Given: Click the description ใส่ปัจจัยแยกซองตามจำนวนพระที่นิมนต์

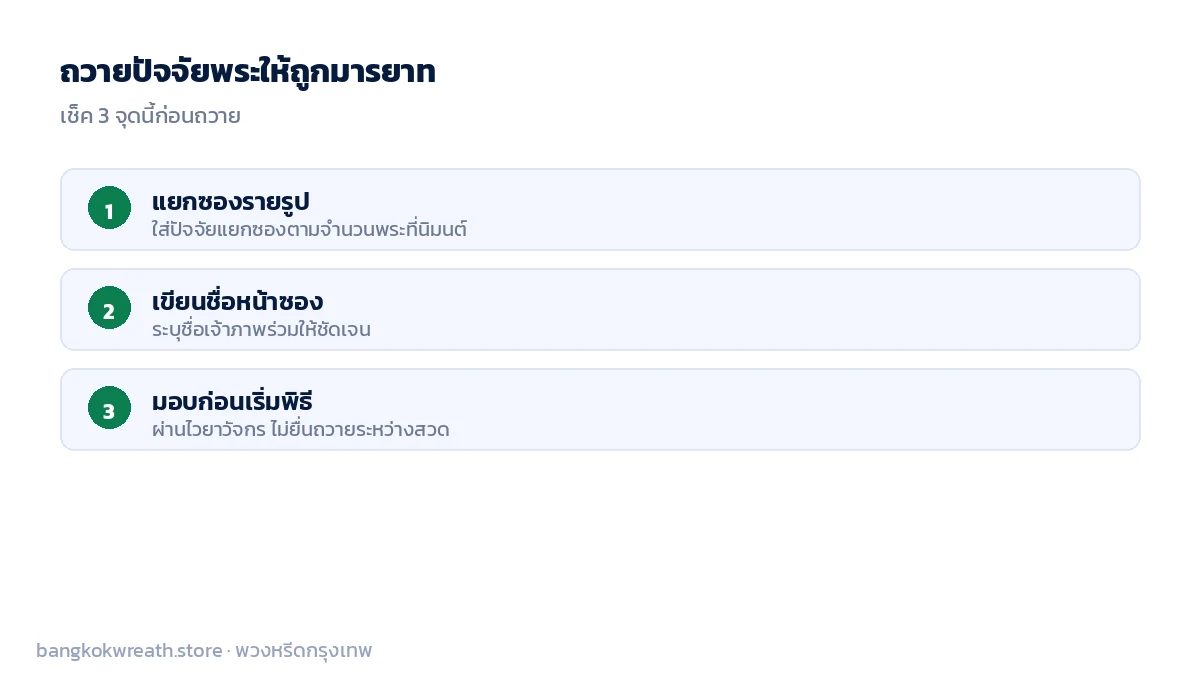Looking at the screenshot, I should pos(309,229).
